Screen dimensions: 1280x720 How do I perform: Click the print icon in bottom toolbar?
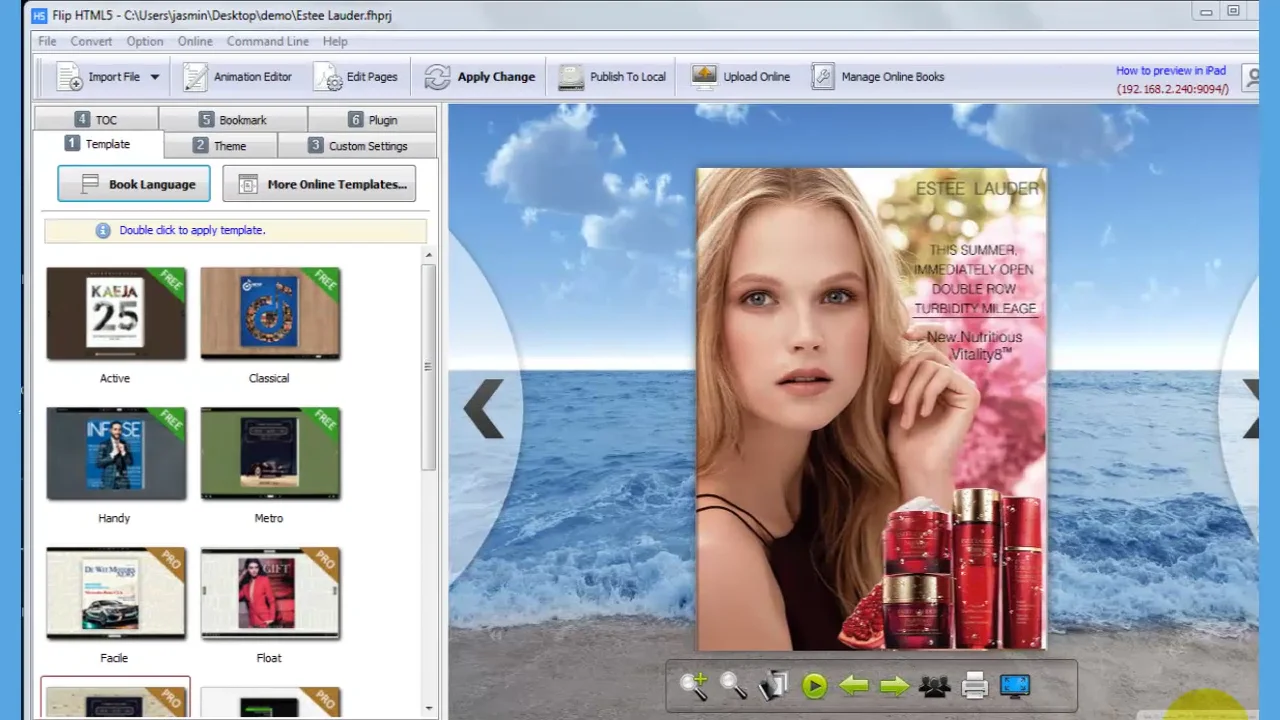pyautogui.click(x=974, y=686)
